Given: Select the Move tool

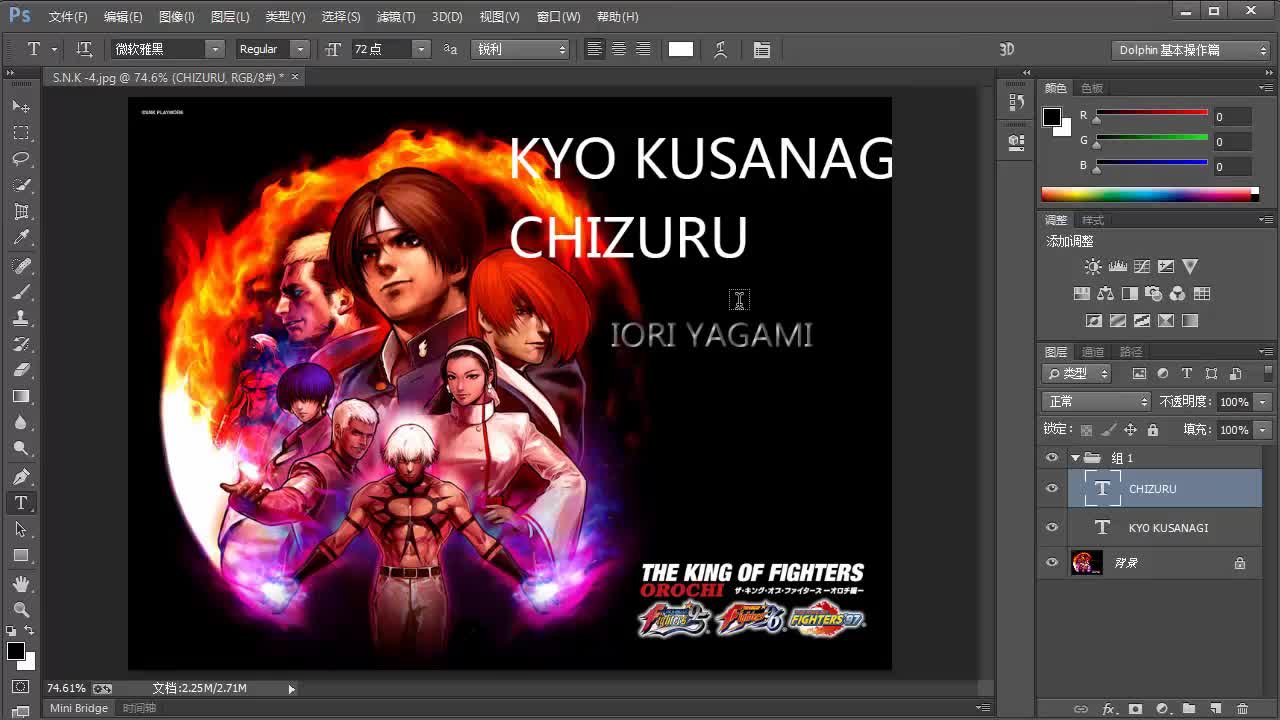Looking at the screenshot, I should (20, 108).
